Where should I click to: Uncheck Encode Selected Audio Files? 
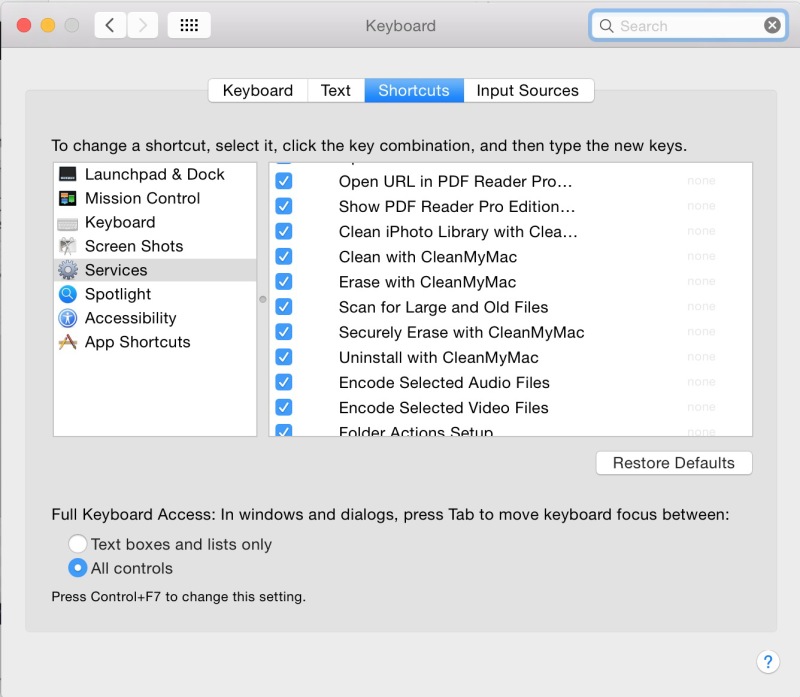[284, 382]
